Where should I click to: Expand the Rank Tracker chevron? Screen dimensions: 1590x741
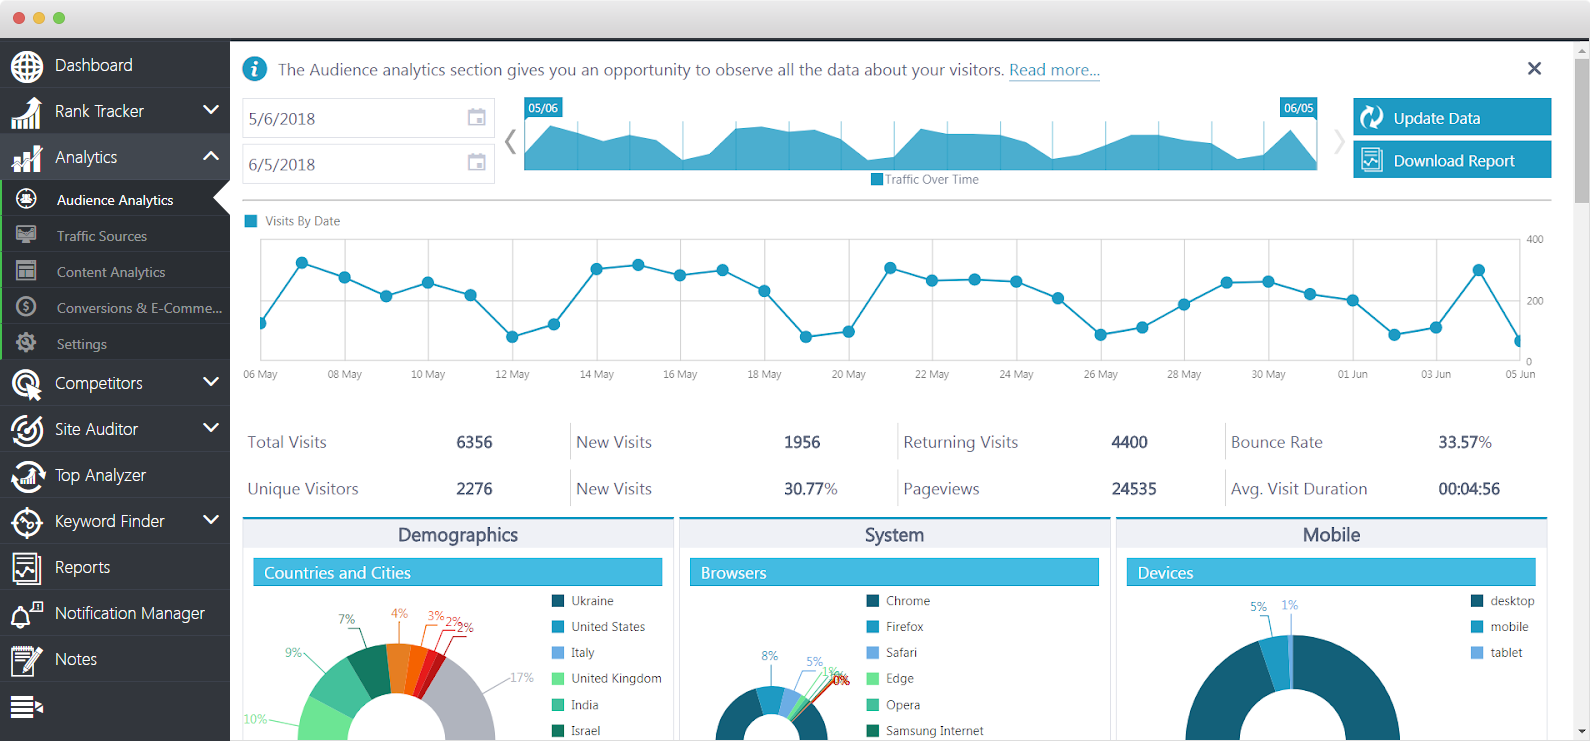211,110
